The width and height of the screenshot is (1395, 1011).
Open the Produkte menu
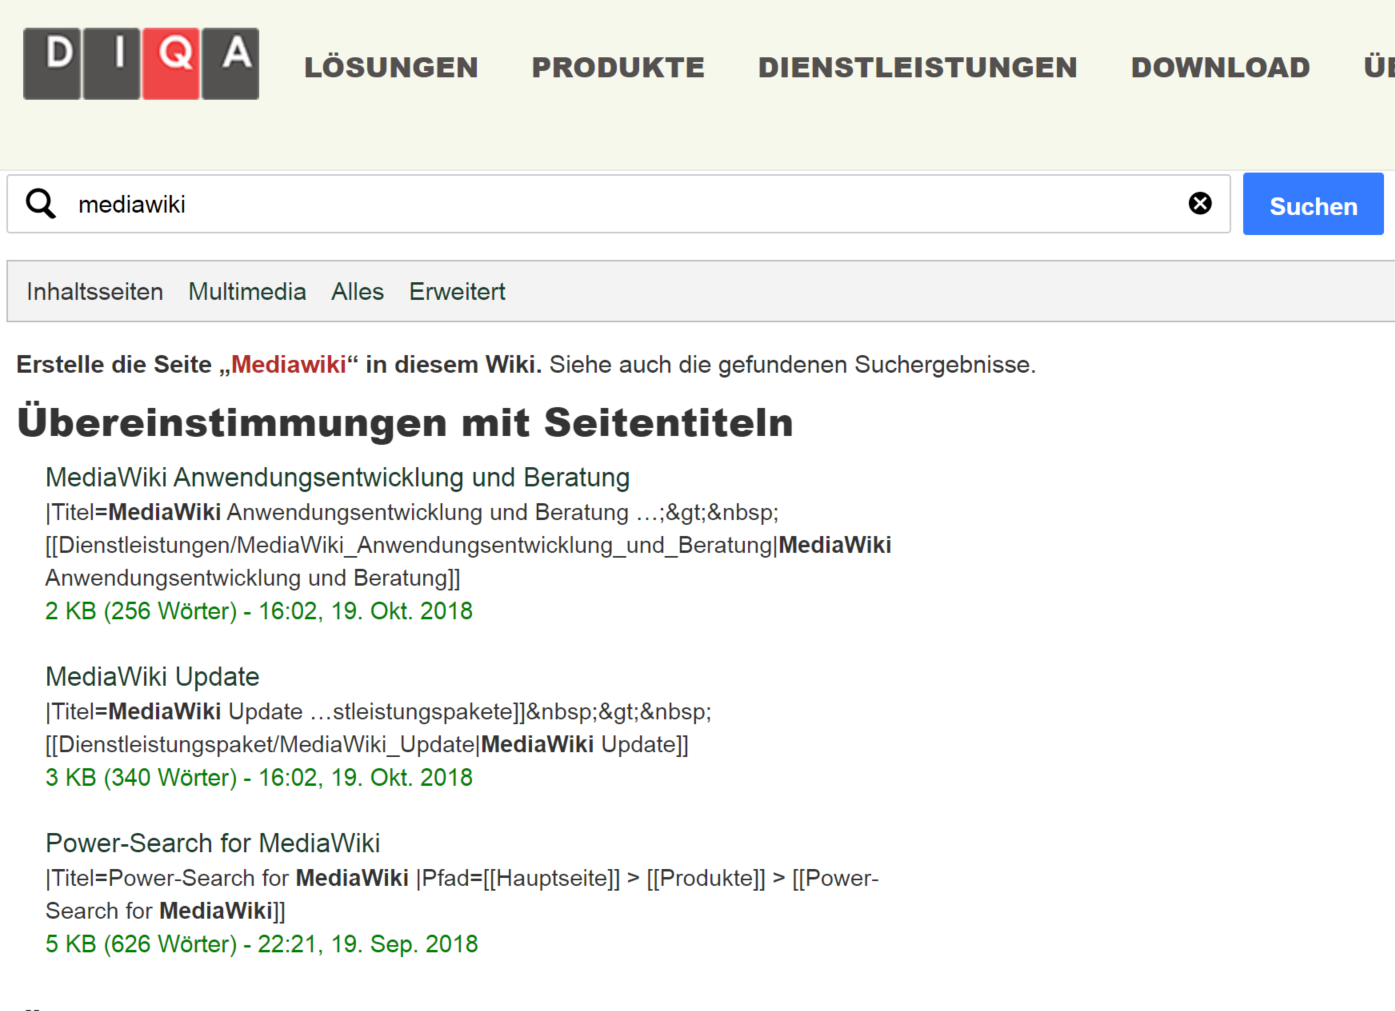618,68
